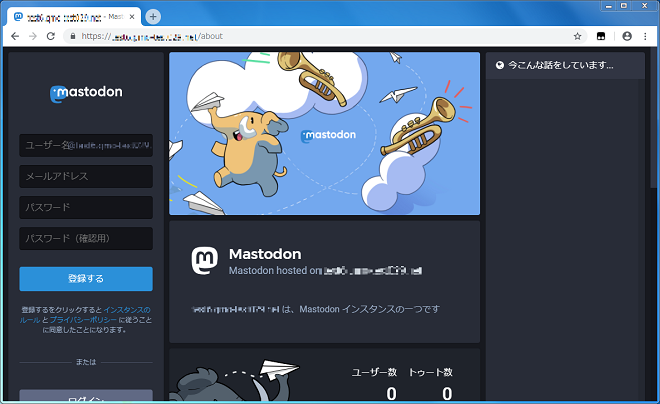Viewport: 660px width, 404px height.
Task: Click the browser forward arrow
Action: click(33, 36)
